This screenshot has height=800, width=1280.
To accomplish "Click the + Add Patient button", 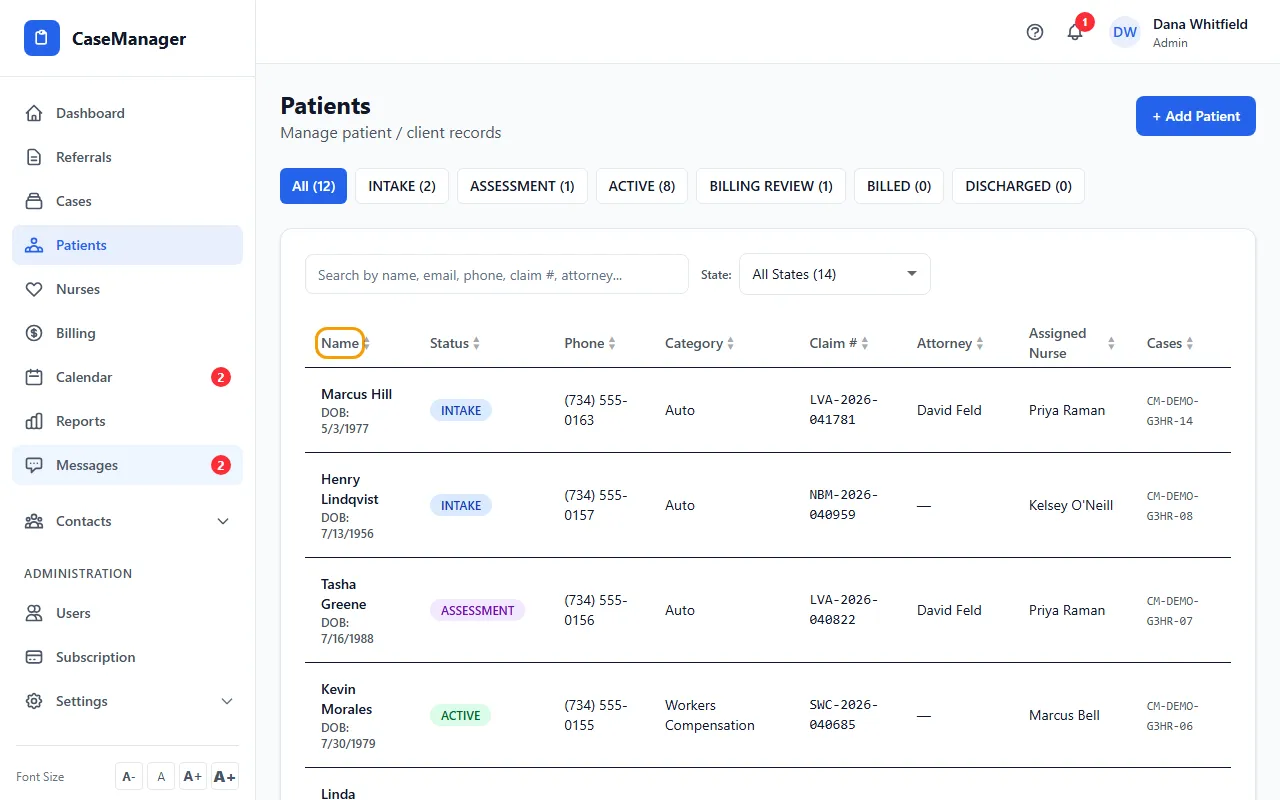I will coord(1196,116).
